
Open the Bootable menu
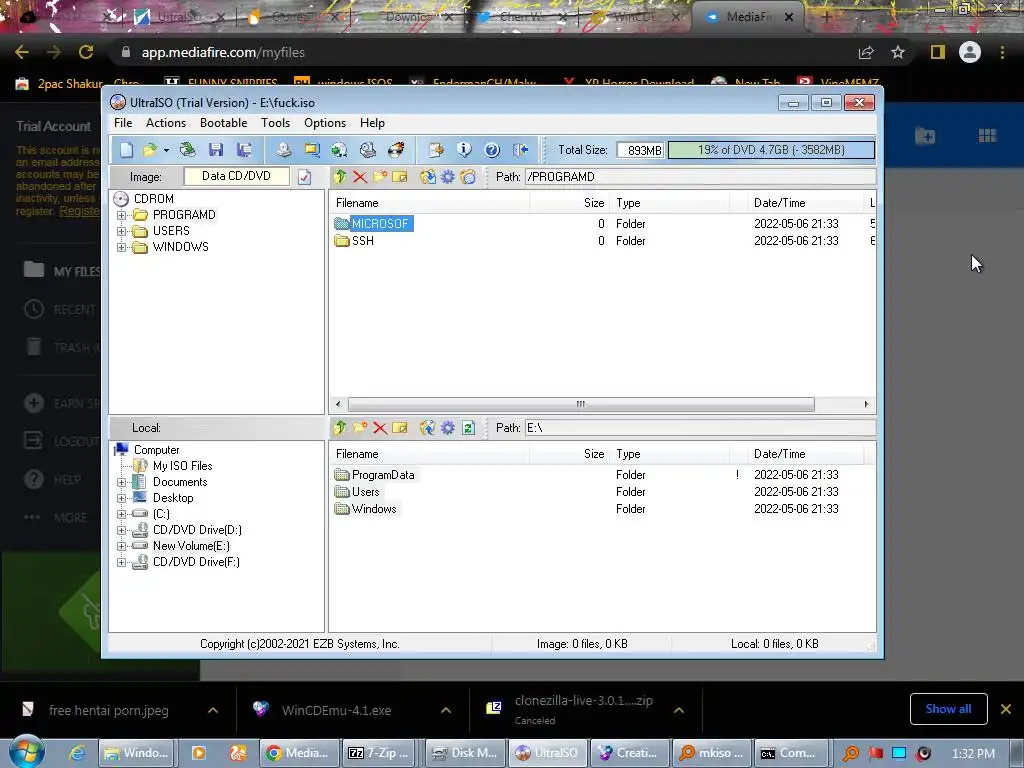(x=223, y=123)
